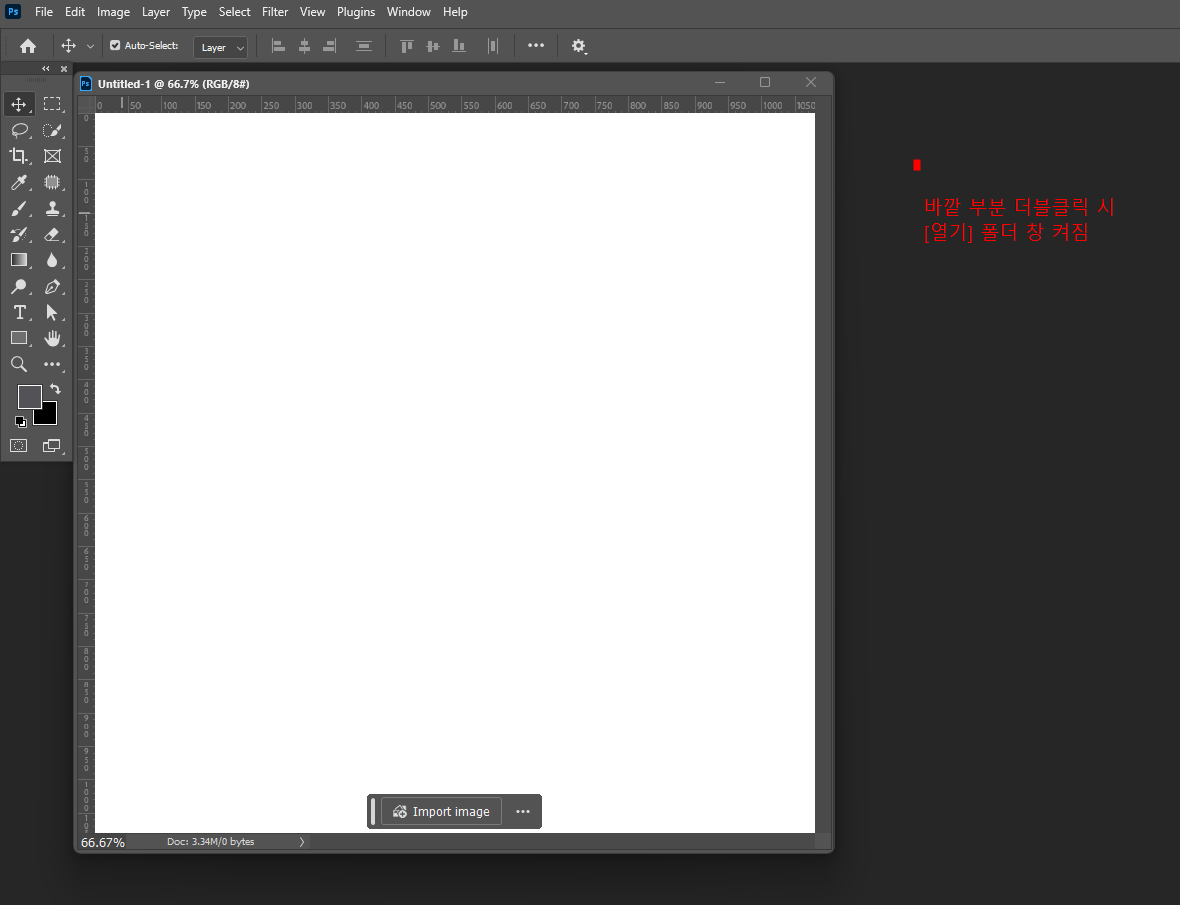Select the healing patch tool beside Eyedropper
Screen dimensions: 1180x905
click(x=52, y=182)
